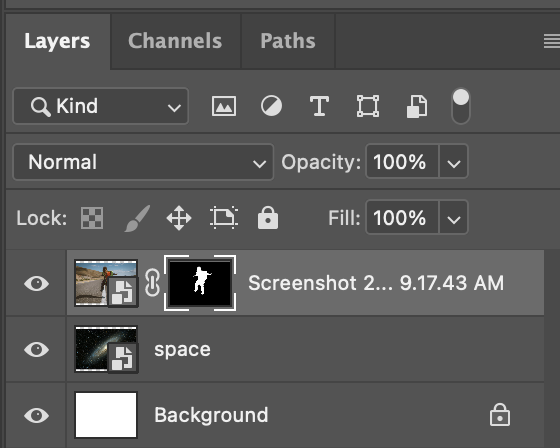Viewport: 560px width, 448px height.
Task: Filter for smart objects icon
Action: pos(417,106)
